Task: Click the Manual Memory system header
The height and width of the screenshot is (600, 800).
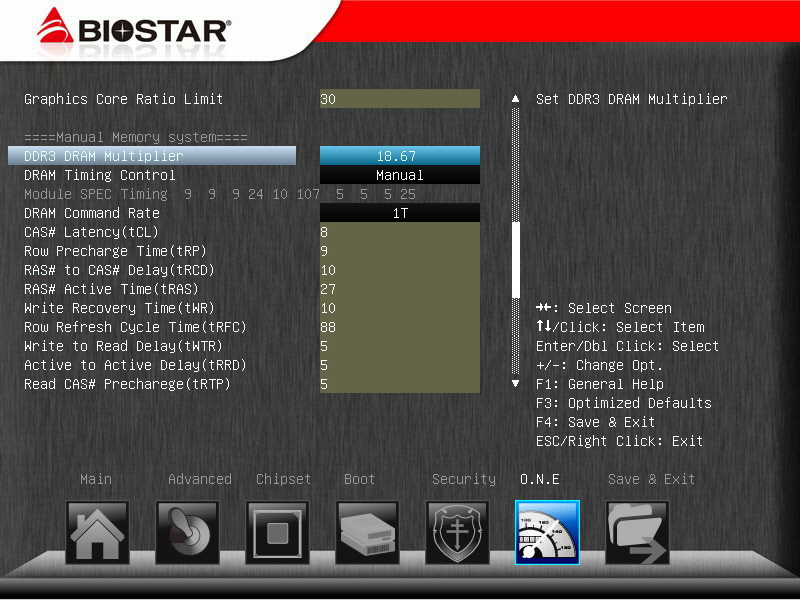Action: [x=136, y=137]
